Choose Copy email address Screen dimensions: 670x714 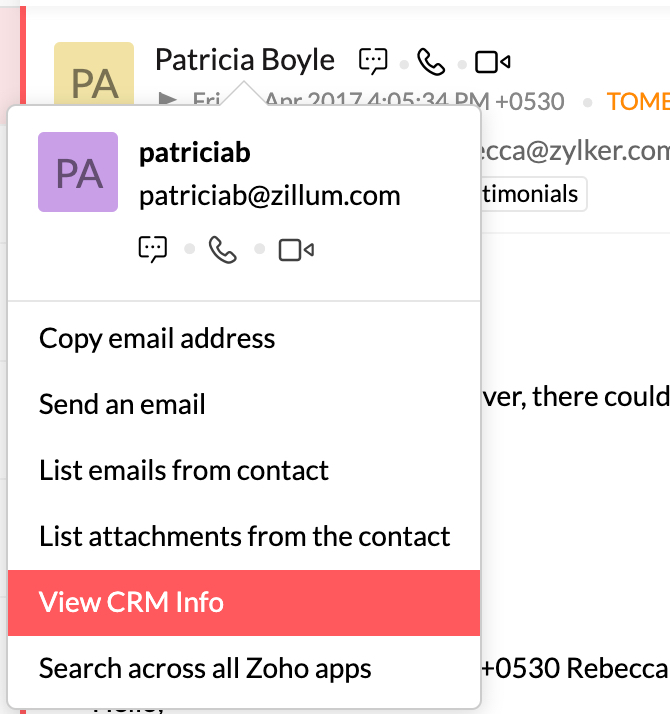point(157,338)
